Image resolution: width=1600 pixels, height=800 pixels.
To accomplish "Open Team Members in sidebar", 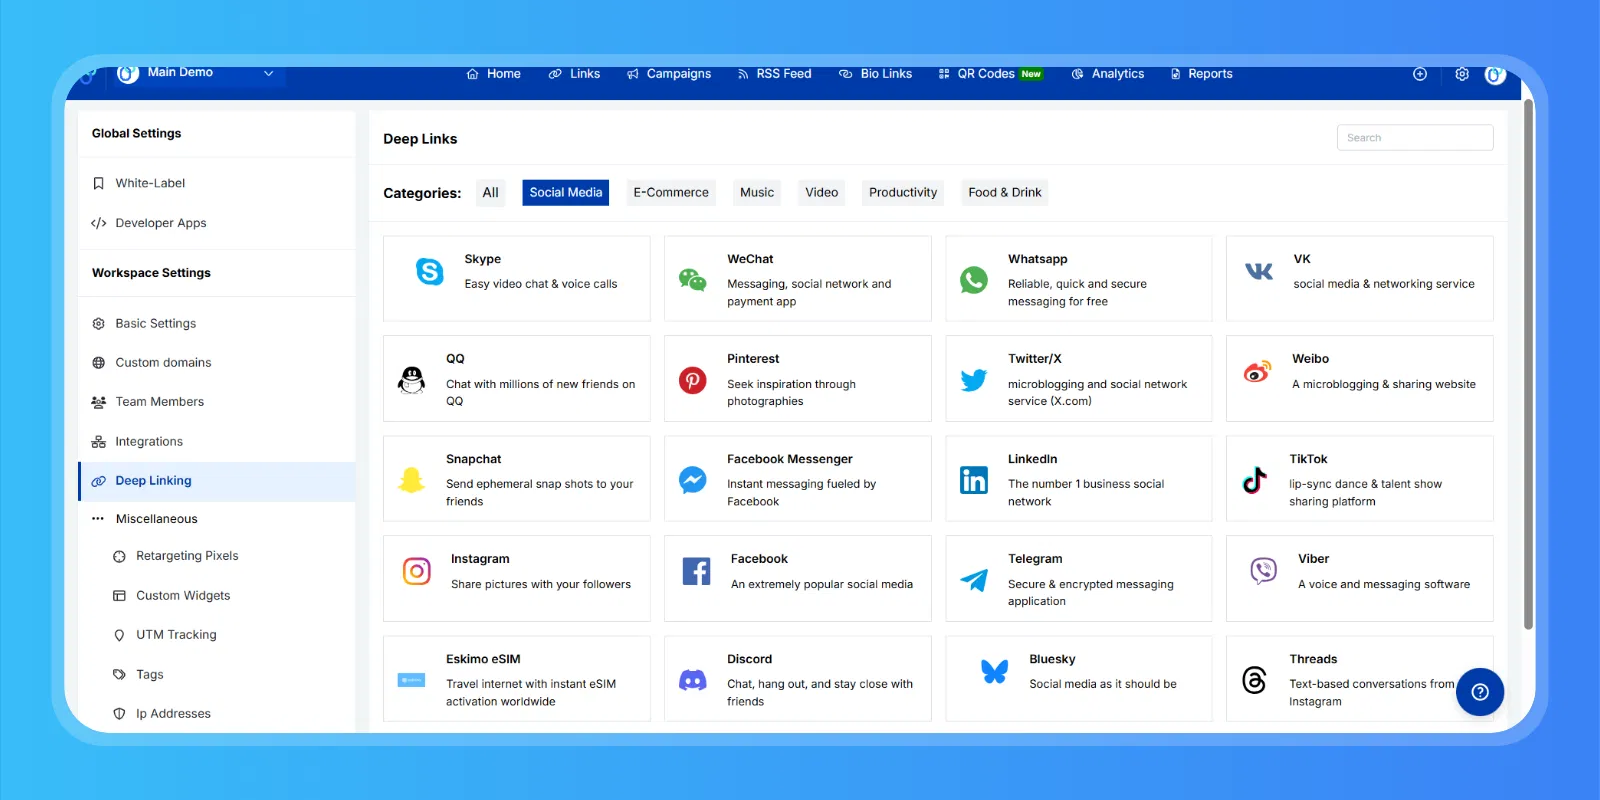I will click(x=159, y=402).
